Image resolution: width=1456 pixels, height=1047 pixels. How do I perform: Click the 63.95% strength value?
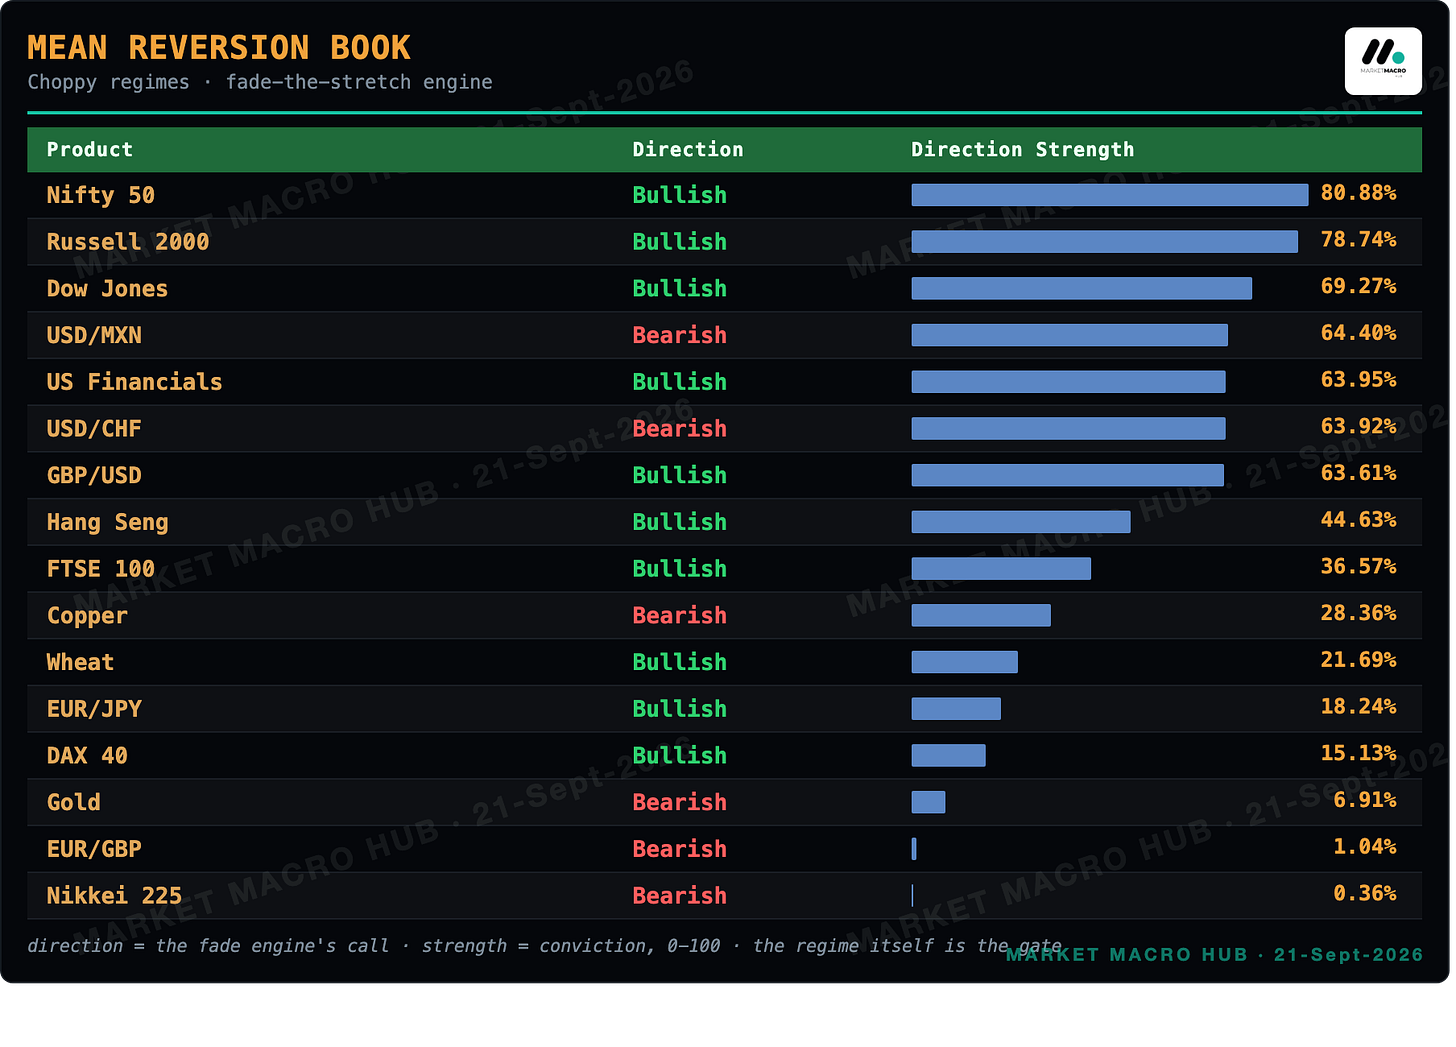coord(1358,379)
